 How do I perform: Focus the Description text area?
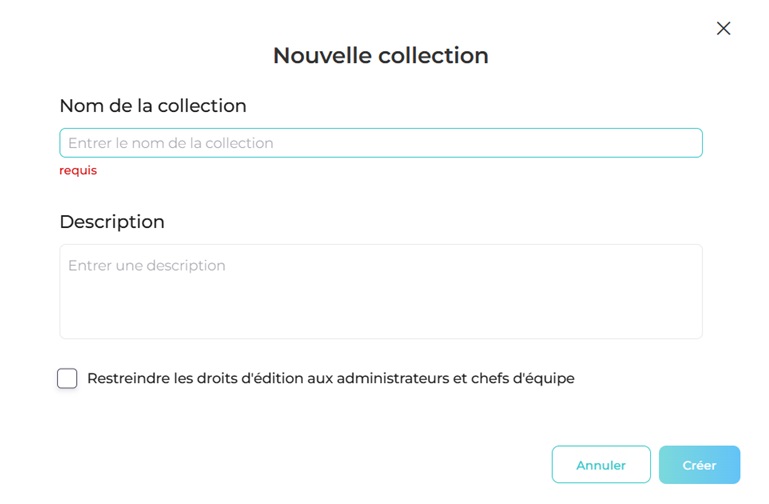point(381,291)
